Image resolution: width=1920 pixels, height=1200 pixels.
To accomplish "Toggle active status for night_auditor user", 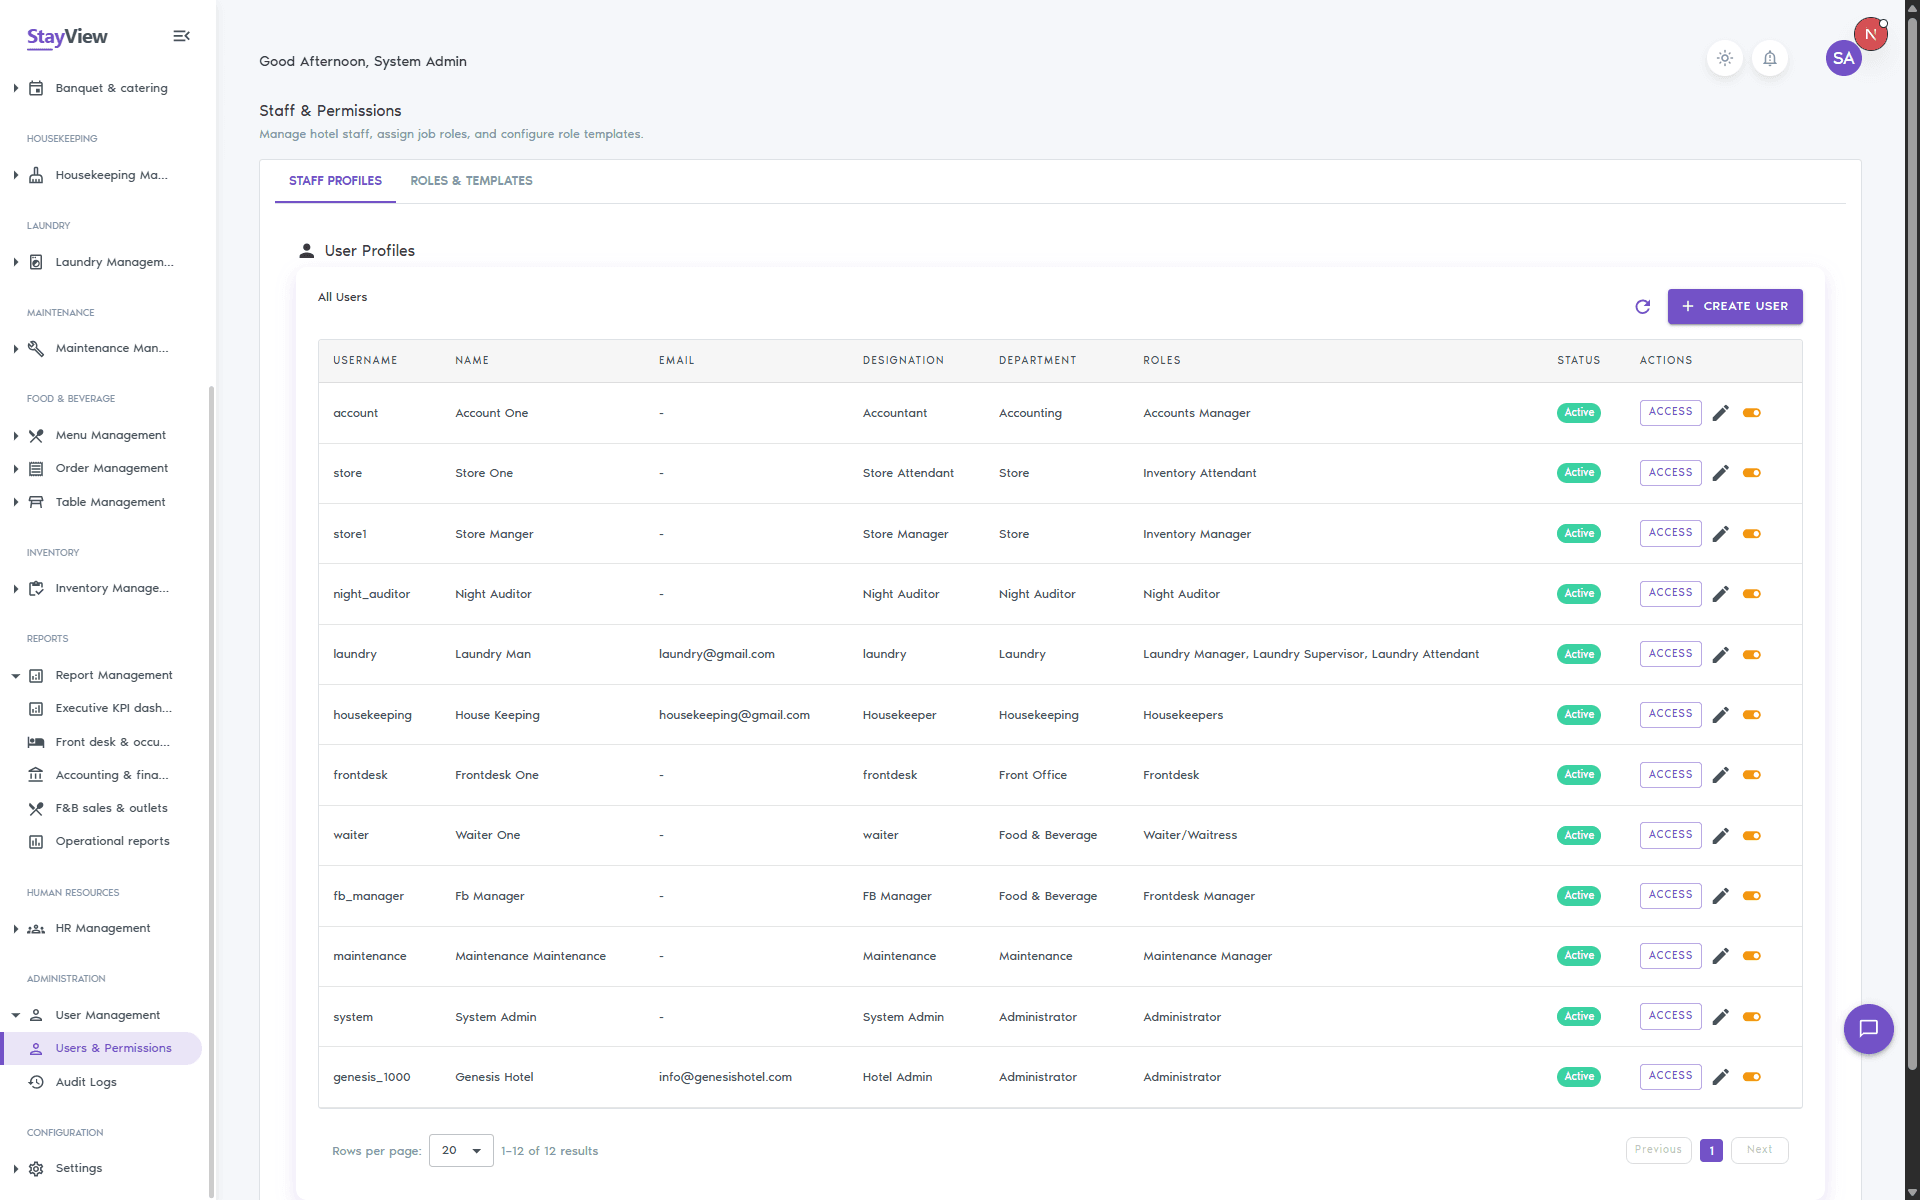I will tap(1751, 594).
